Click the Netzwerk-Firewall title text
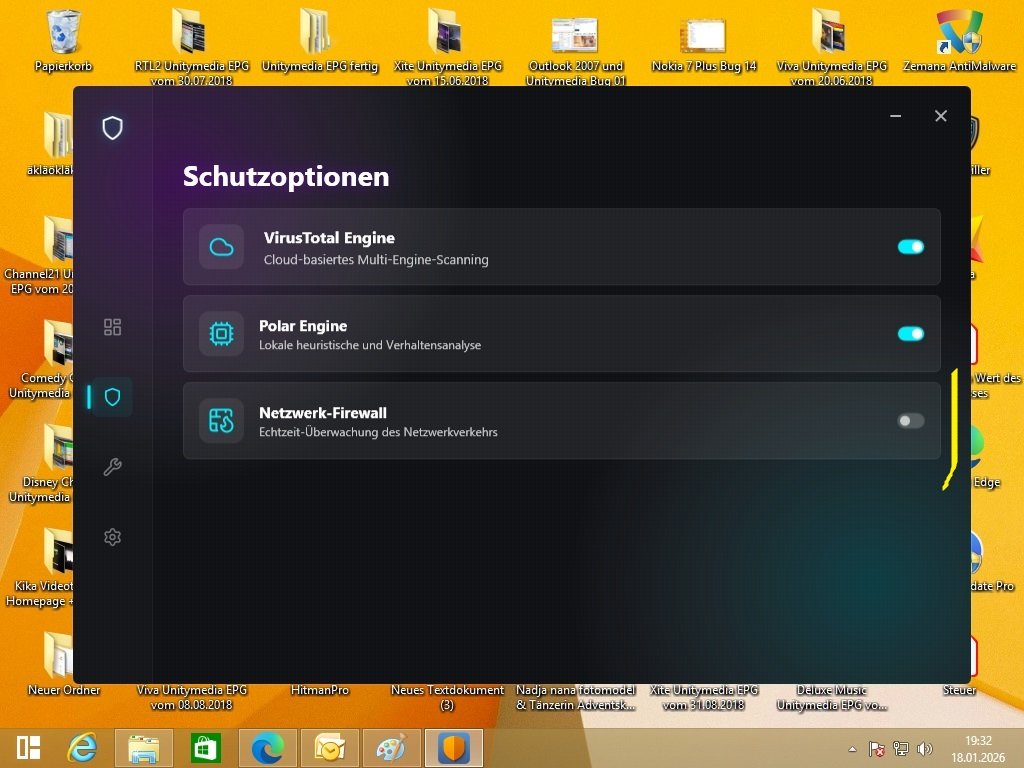1024x768 pixels. click(x=323, y=413)
